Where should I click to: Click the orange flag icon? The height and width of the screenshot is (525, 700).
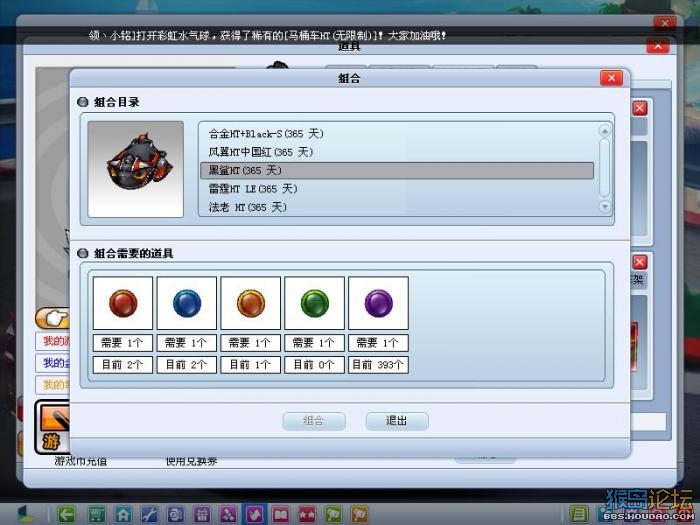click(359, 514)
